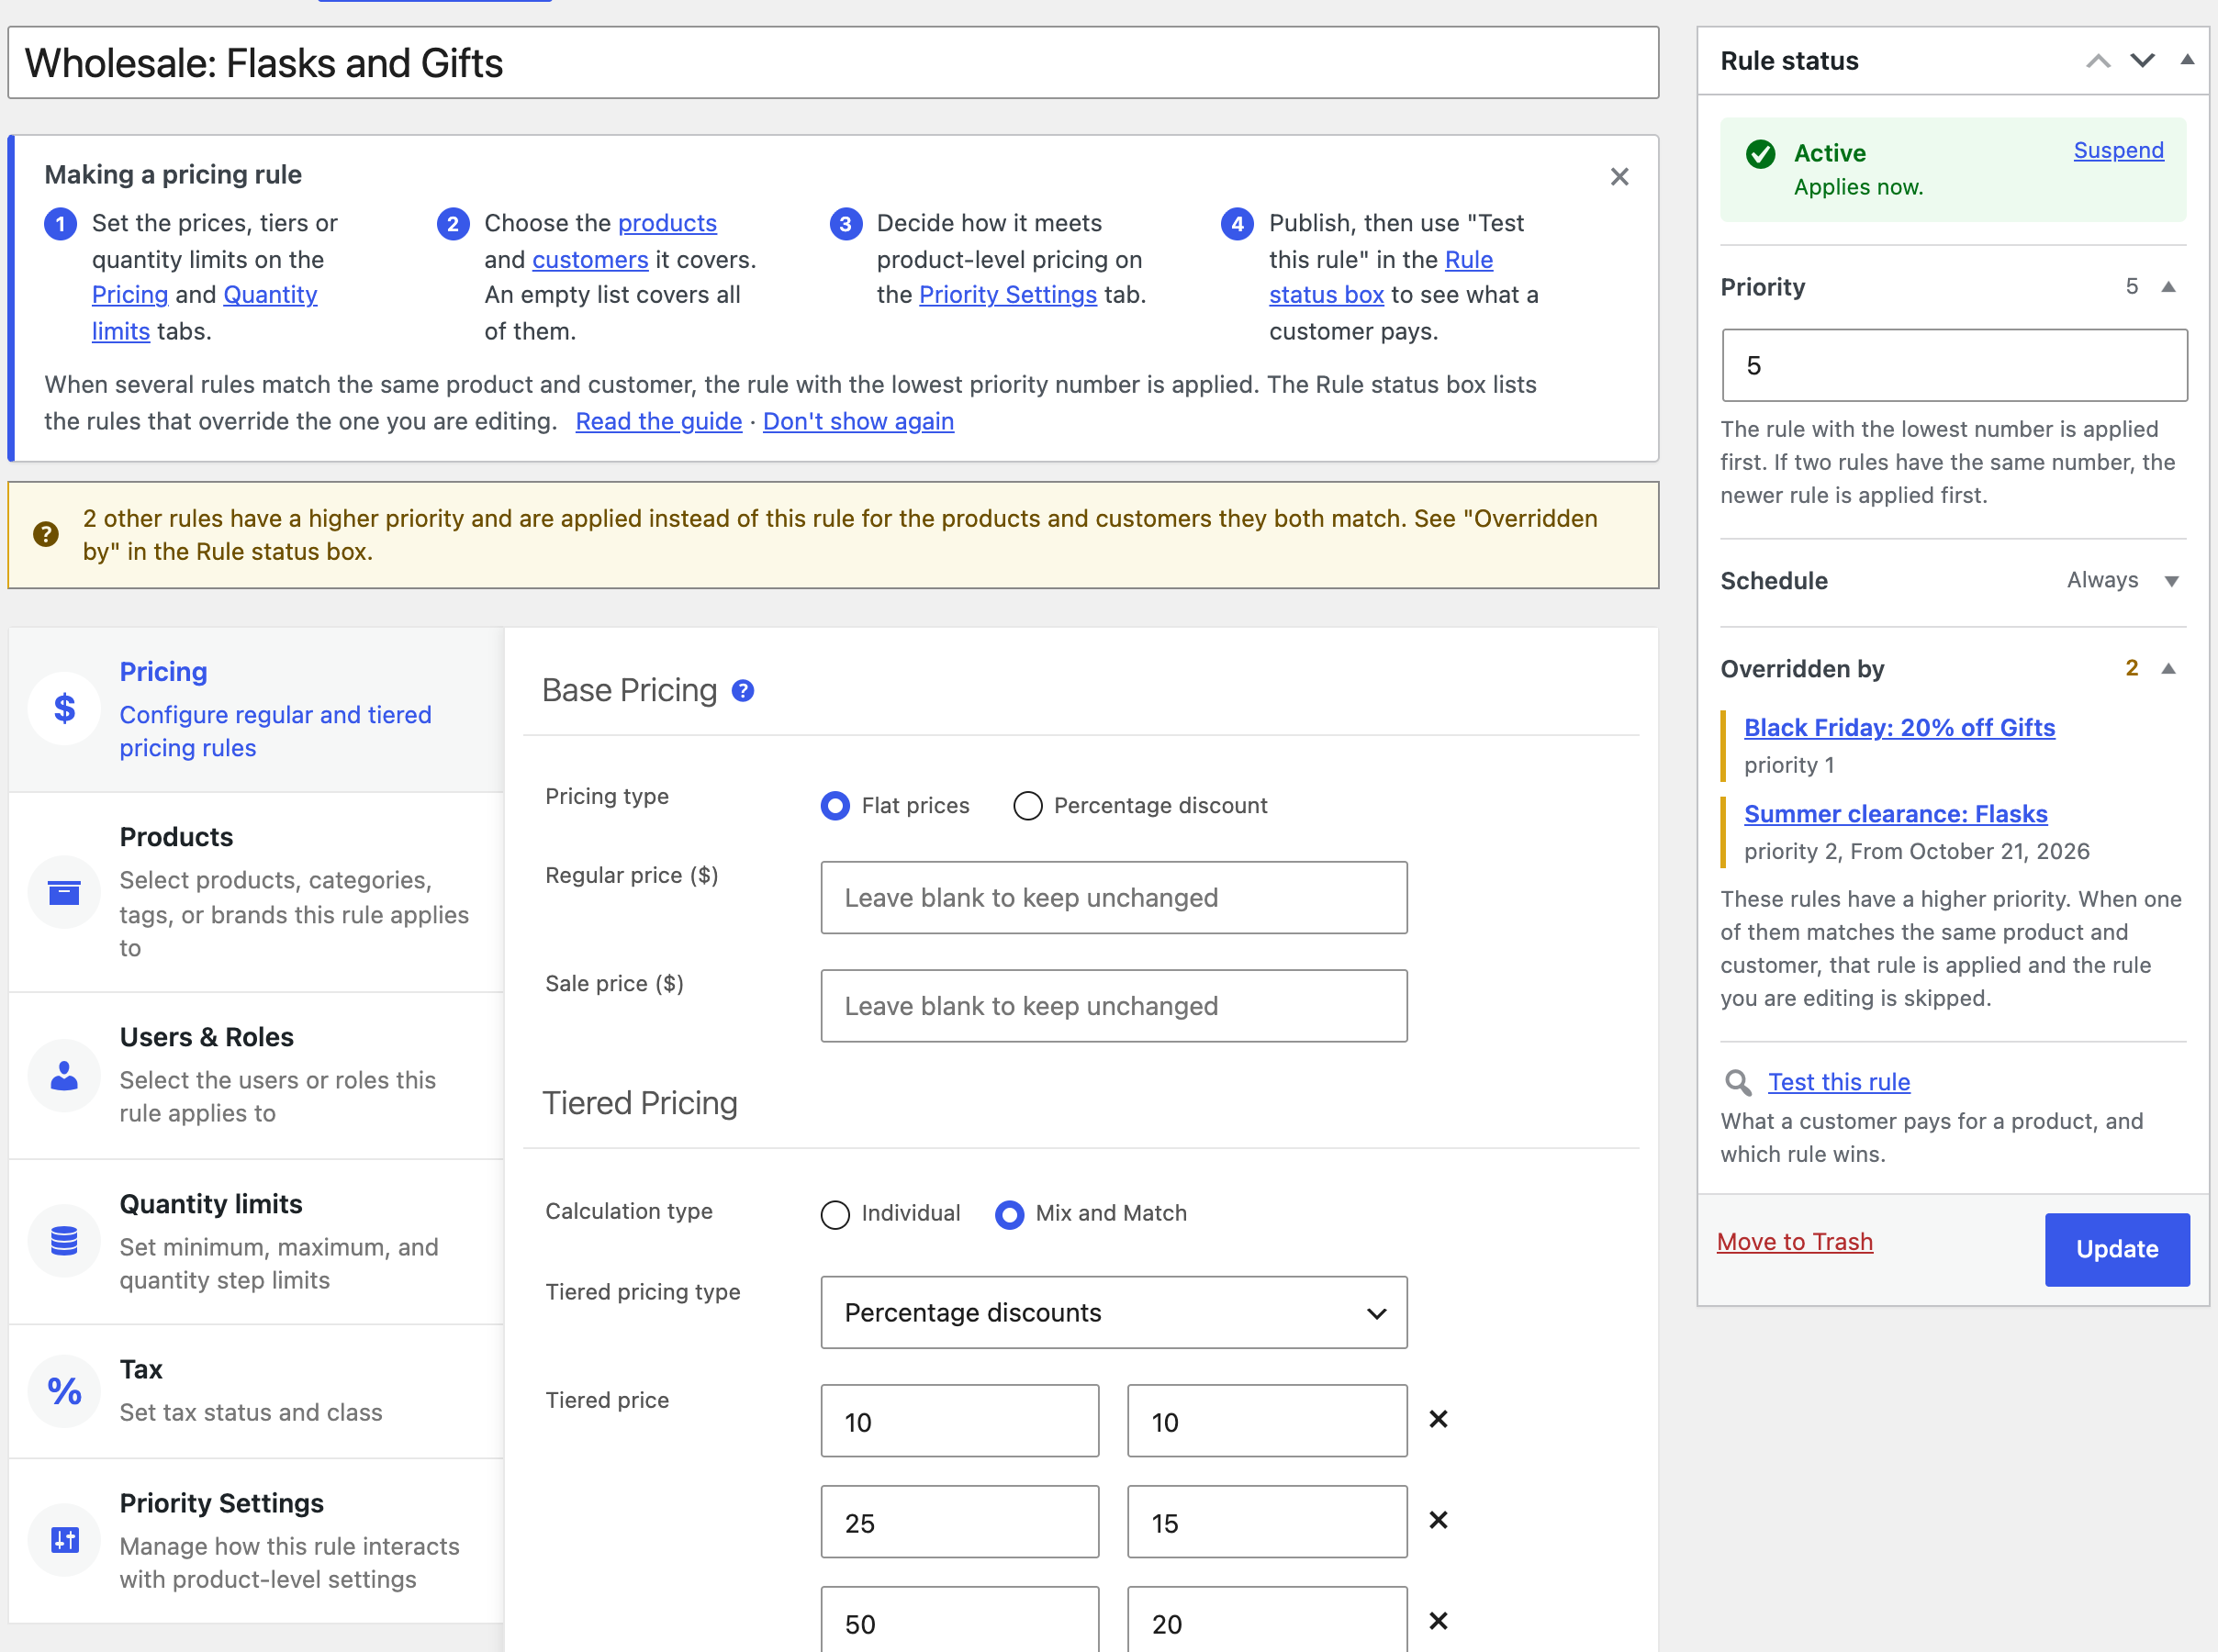Collapse the Priority section
Viewport: 2218px width, 1652px height.
click(2168, 287)
